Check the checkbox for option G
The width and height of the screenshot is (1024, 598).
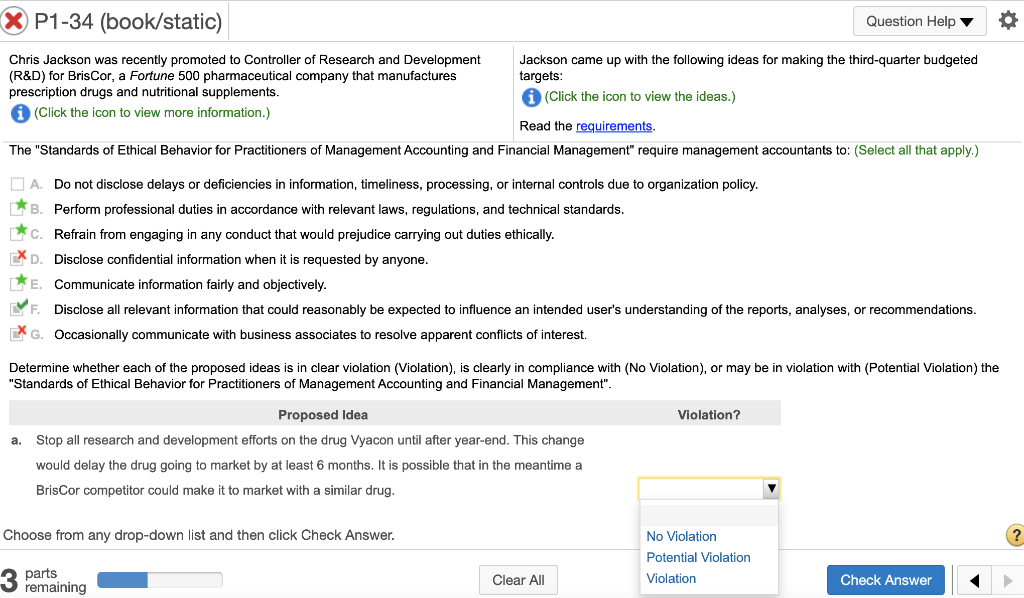click(17, 333)
